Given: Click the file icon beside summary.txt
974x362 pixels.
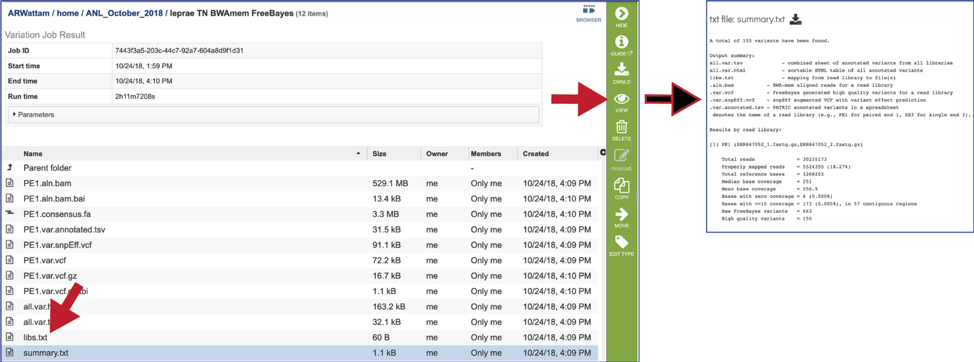Looking at the screenshot, I should click(x=9, y=352).
